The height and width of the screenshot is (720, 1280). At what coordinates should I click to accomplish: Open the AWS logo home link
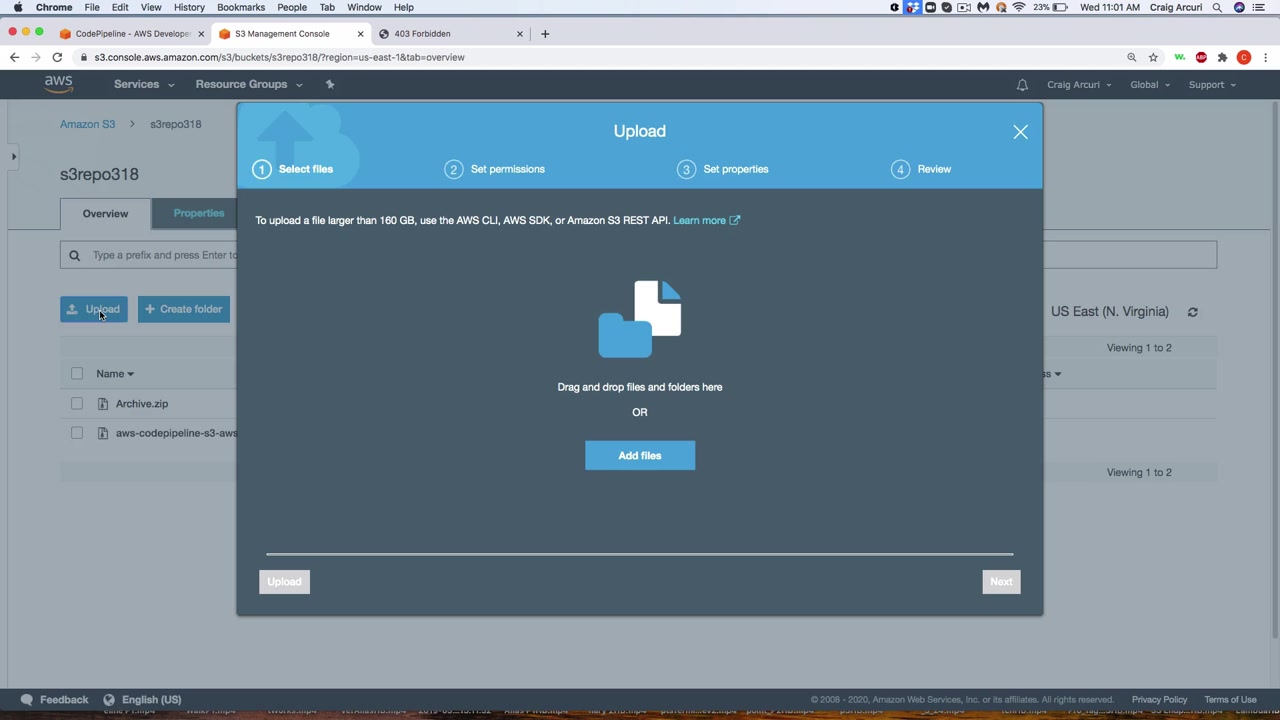pos(59,84)
